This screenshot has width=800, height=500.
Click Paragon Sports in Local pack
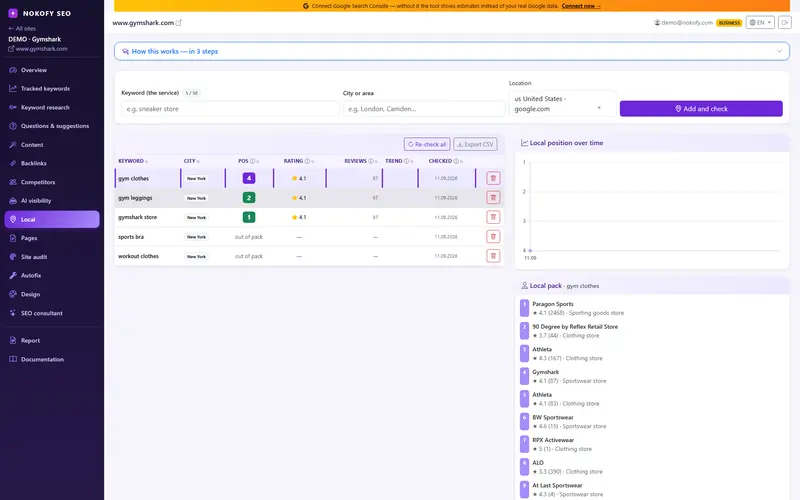click(553, 304)
